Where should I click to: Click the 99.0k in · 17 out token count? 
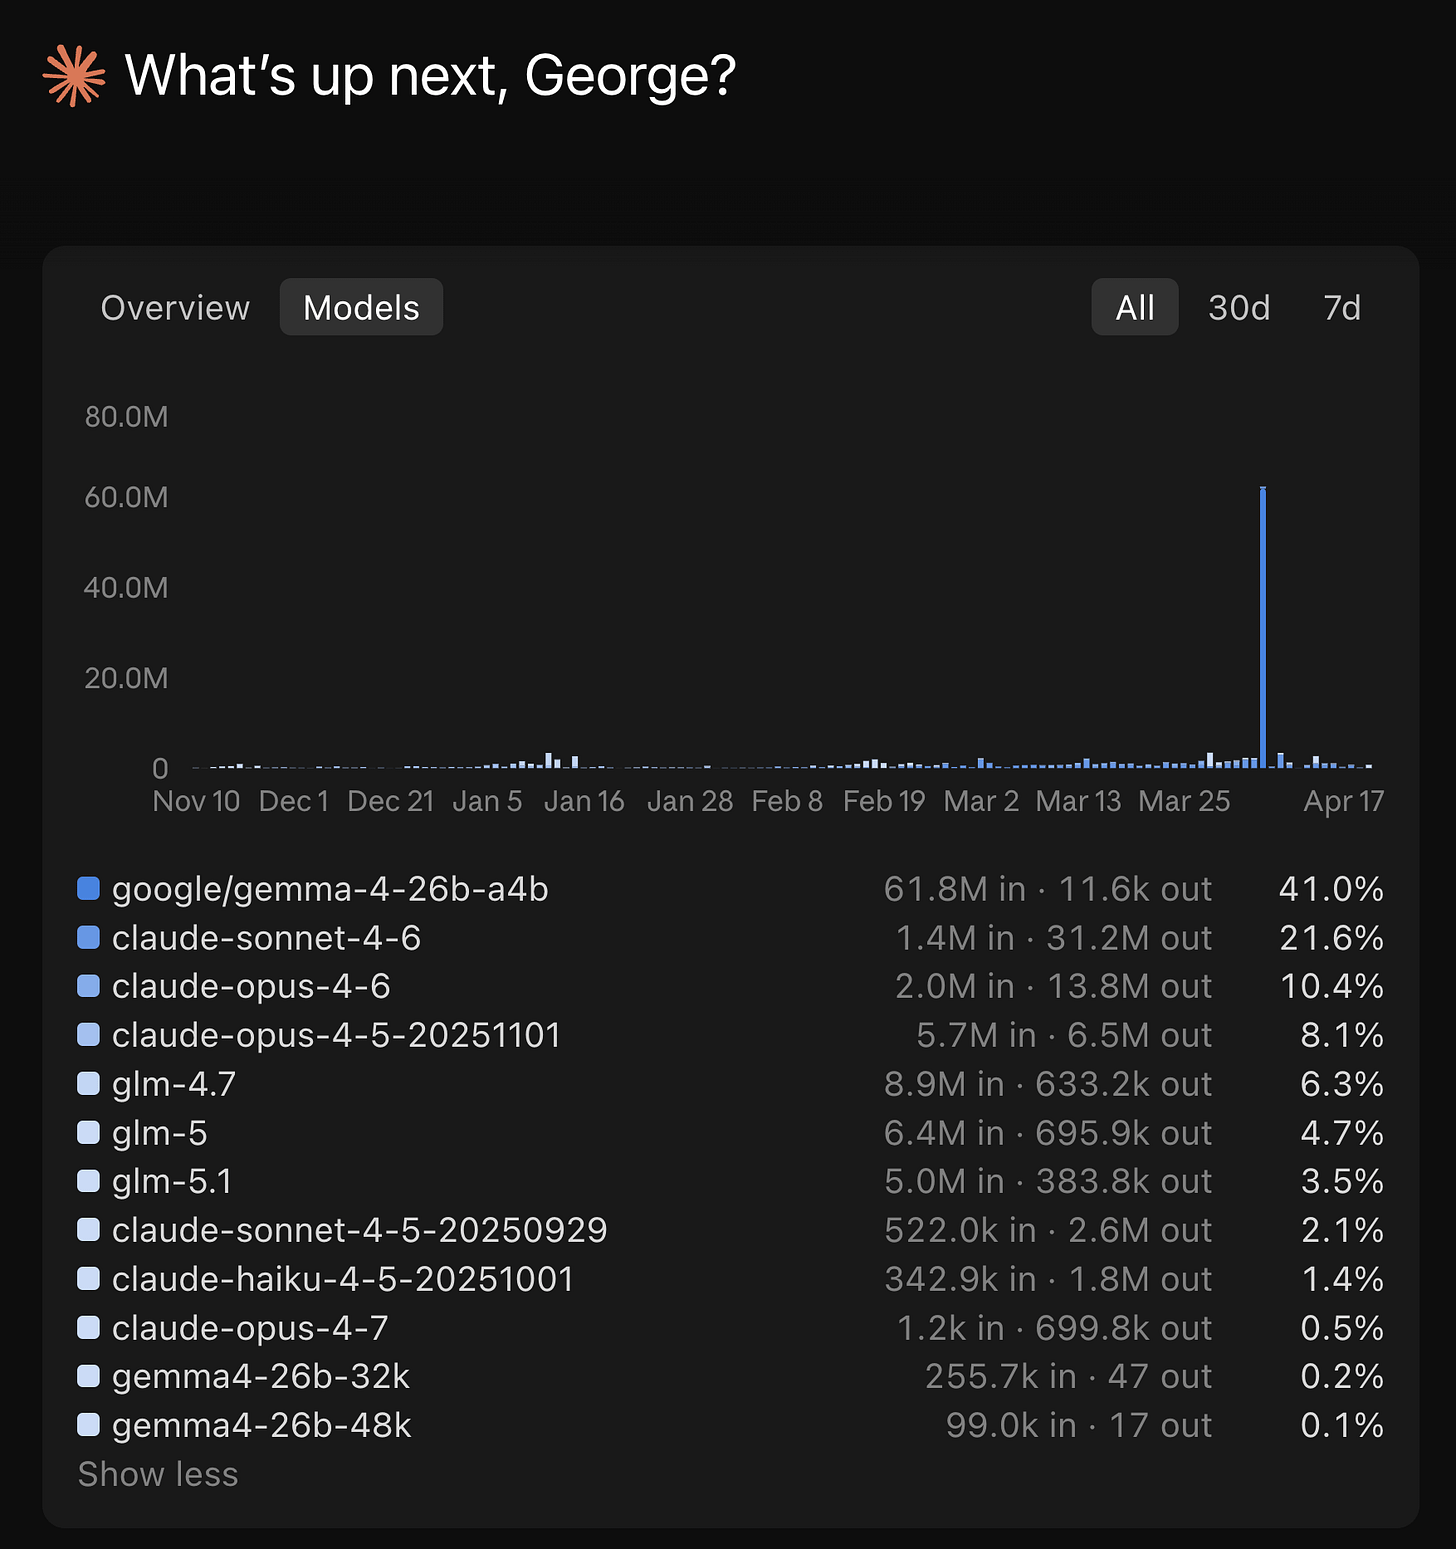pos(1079,1425)
